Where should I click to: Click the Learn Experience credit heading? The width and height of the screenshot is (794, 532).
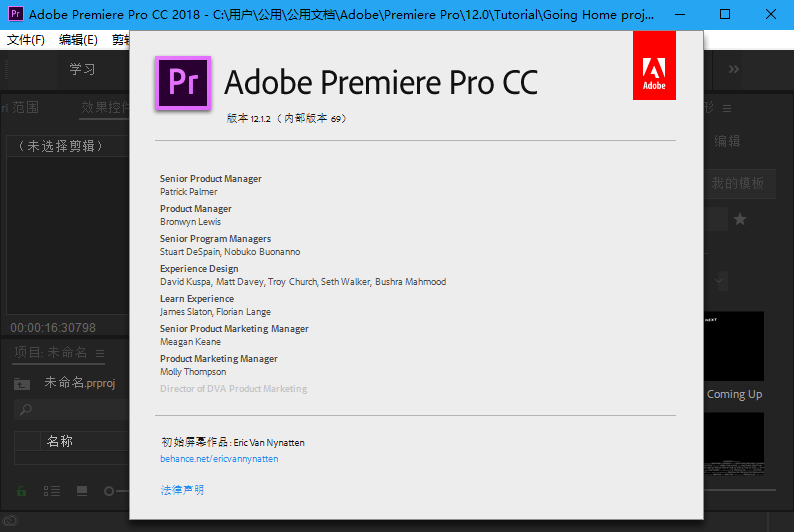coord(197,299)
